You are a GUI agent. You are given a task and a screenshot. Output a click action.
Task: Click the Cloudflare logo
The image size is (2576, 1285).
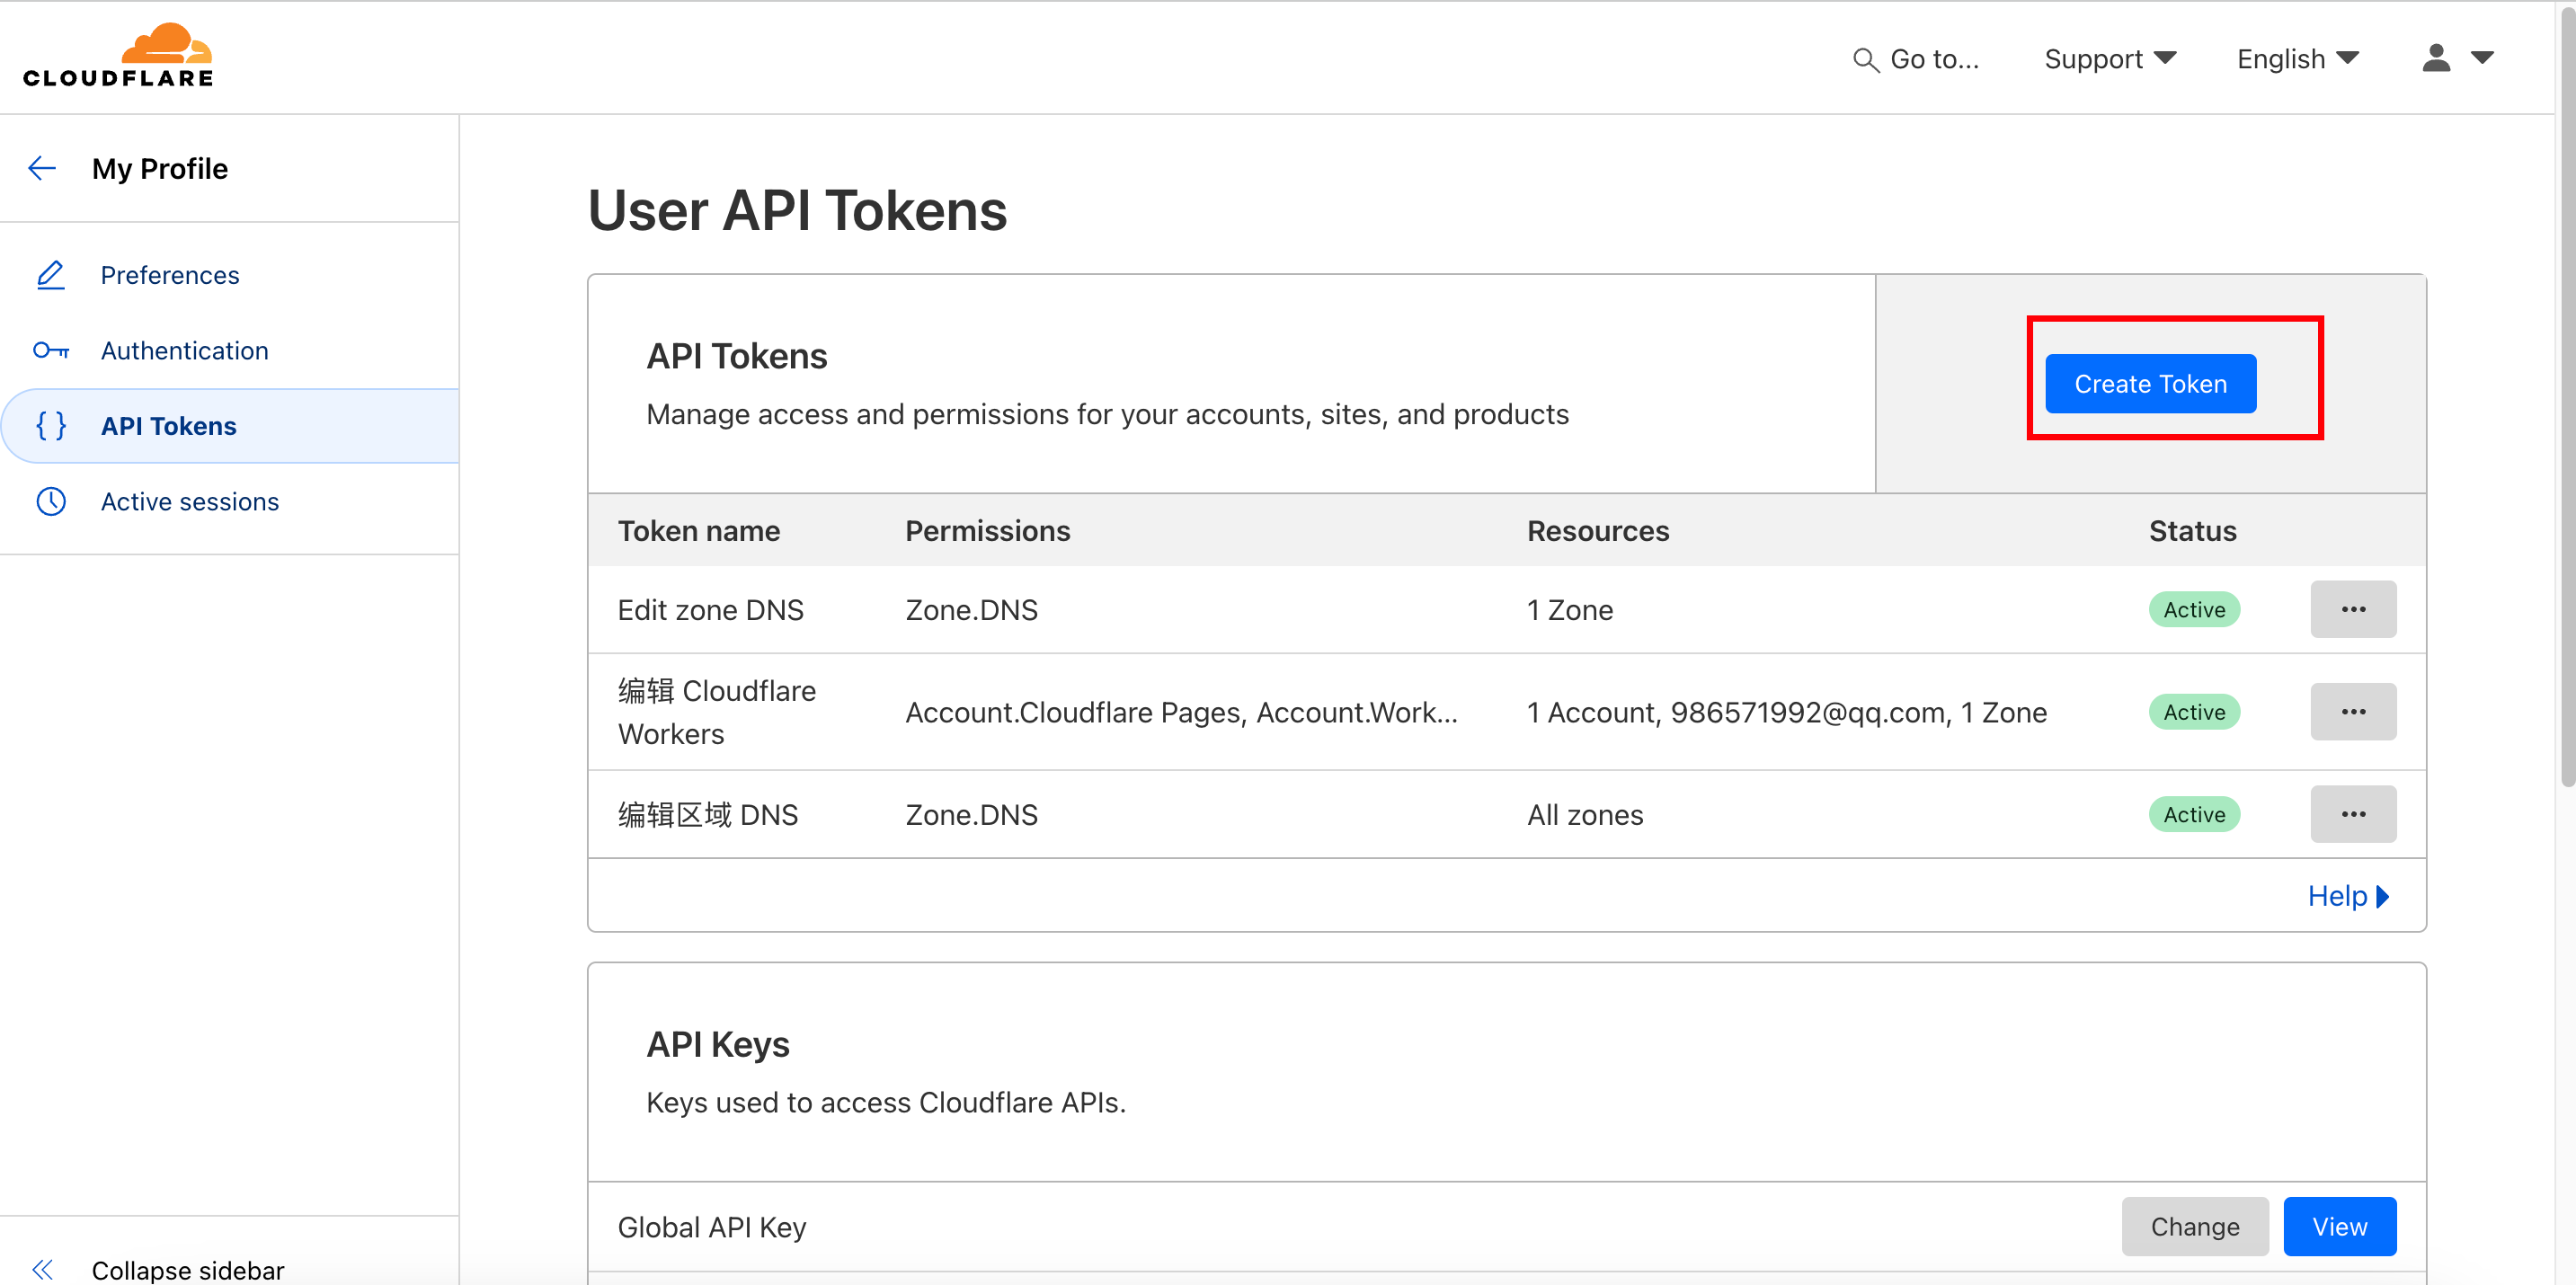(118, 56)
